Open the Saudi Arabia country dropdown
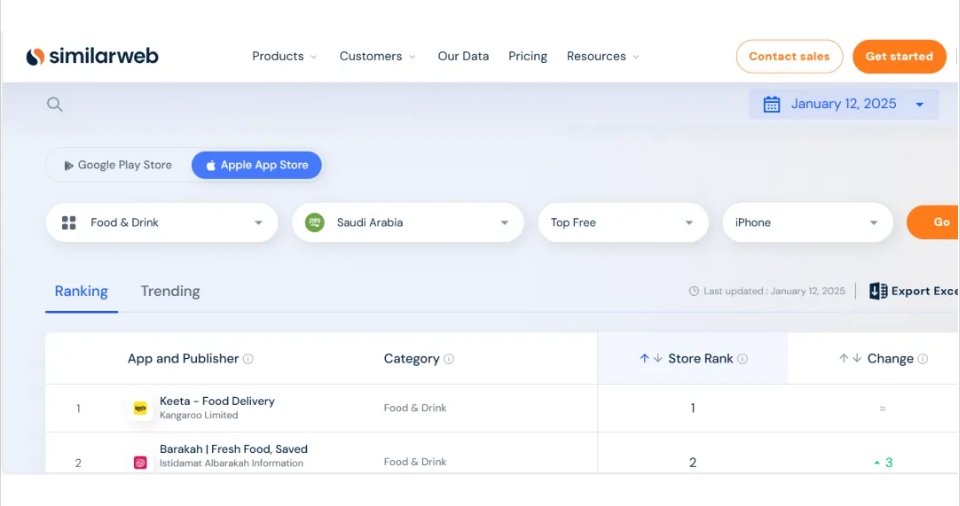The width and height of the screenshot is (960, 506). [x=408, y=222]
